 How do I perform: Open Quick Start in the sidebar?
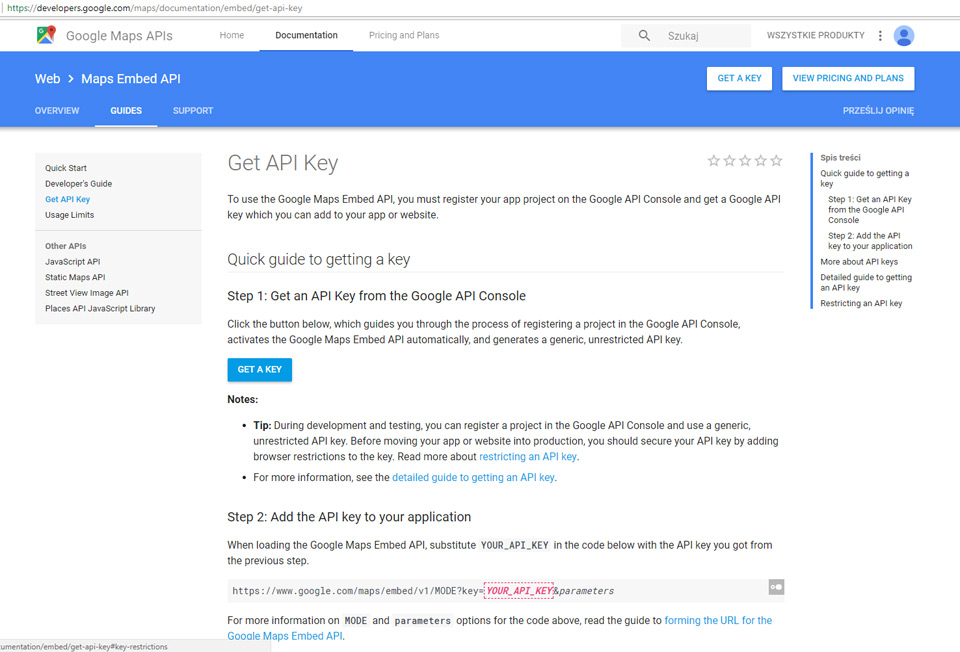[x=66, y=168]
